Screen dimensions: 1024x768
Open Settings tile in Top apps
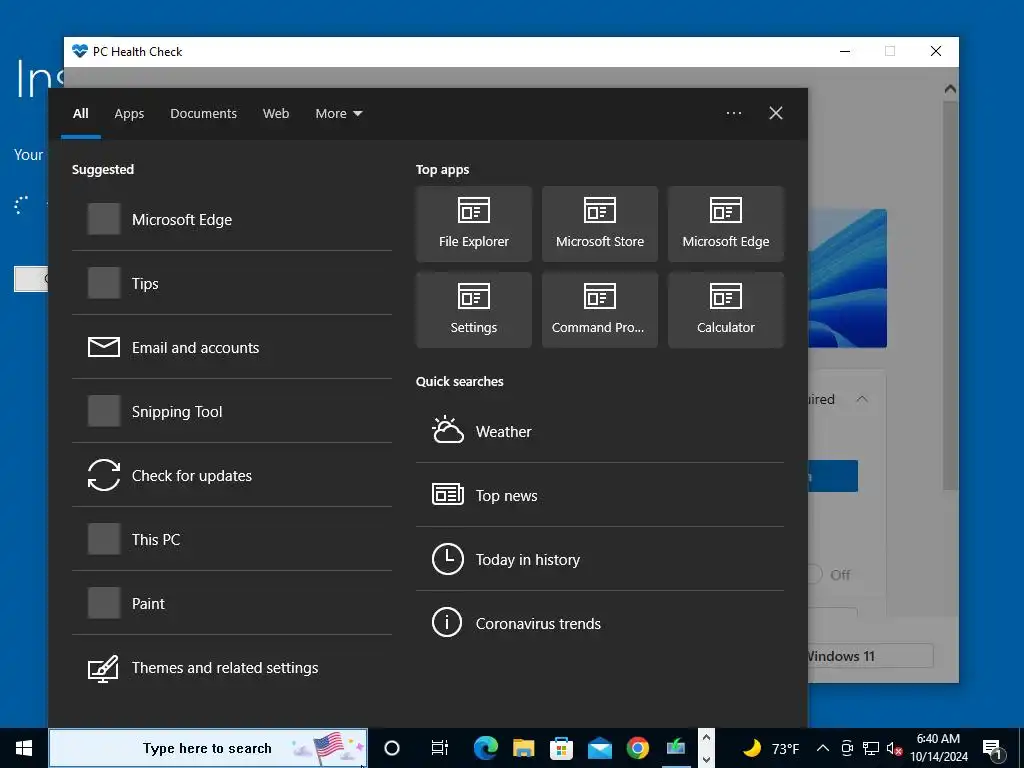[x=473, y=310]
